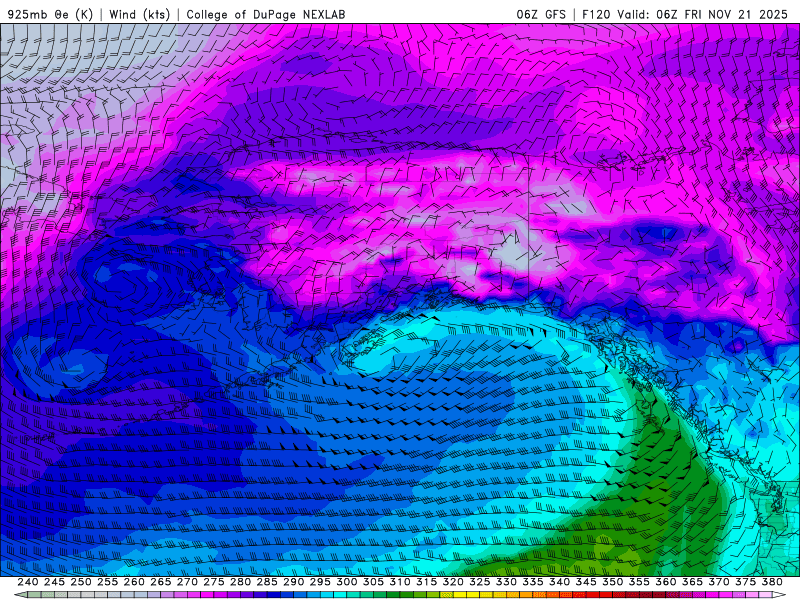Image resolution: width=800 pixels, height=600 pixels.
Task: Click the 'F120' forecast hour text
Action: [x=596, y=14]
